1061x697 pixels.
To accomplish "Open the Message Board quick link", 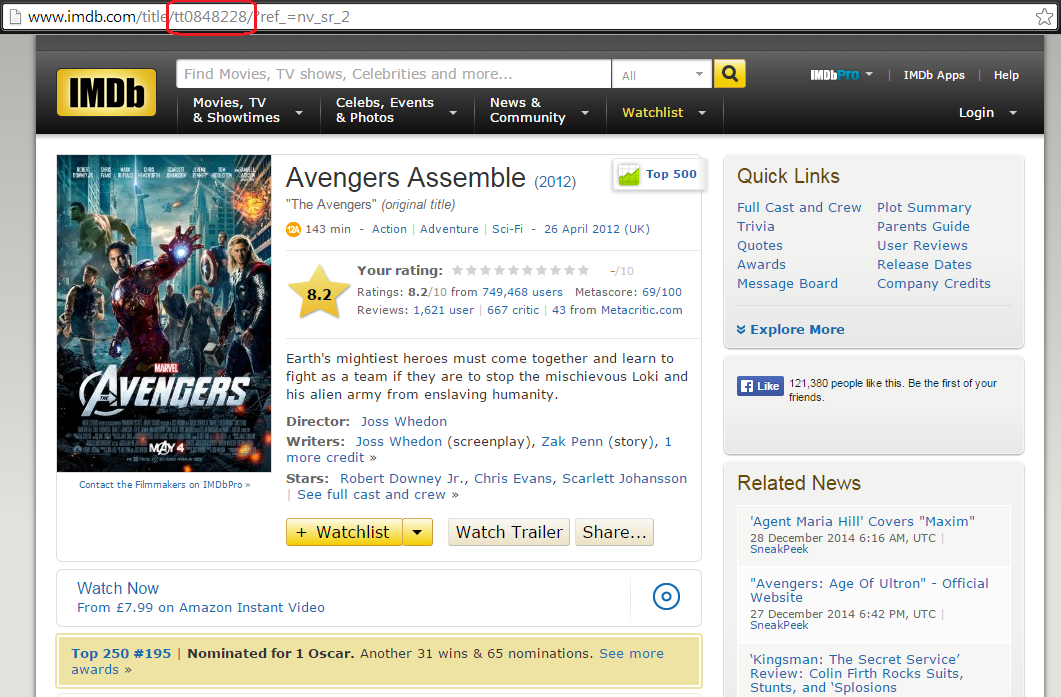I will (x=787, y=284).
